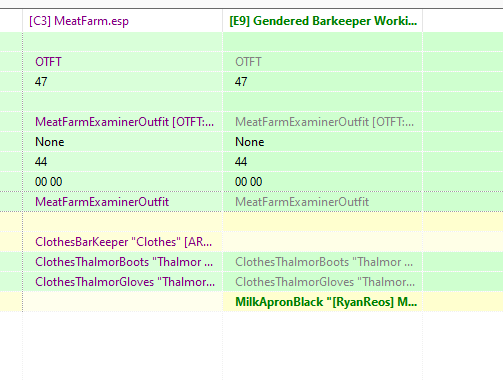The image size is (503, 380).
Task: Select the [E9] Gendered Barkeeper Worki... column header
Action: click(x=322, y=21)
